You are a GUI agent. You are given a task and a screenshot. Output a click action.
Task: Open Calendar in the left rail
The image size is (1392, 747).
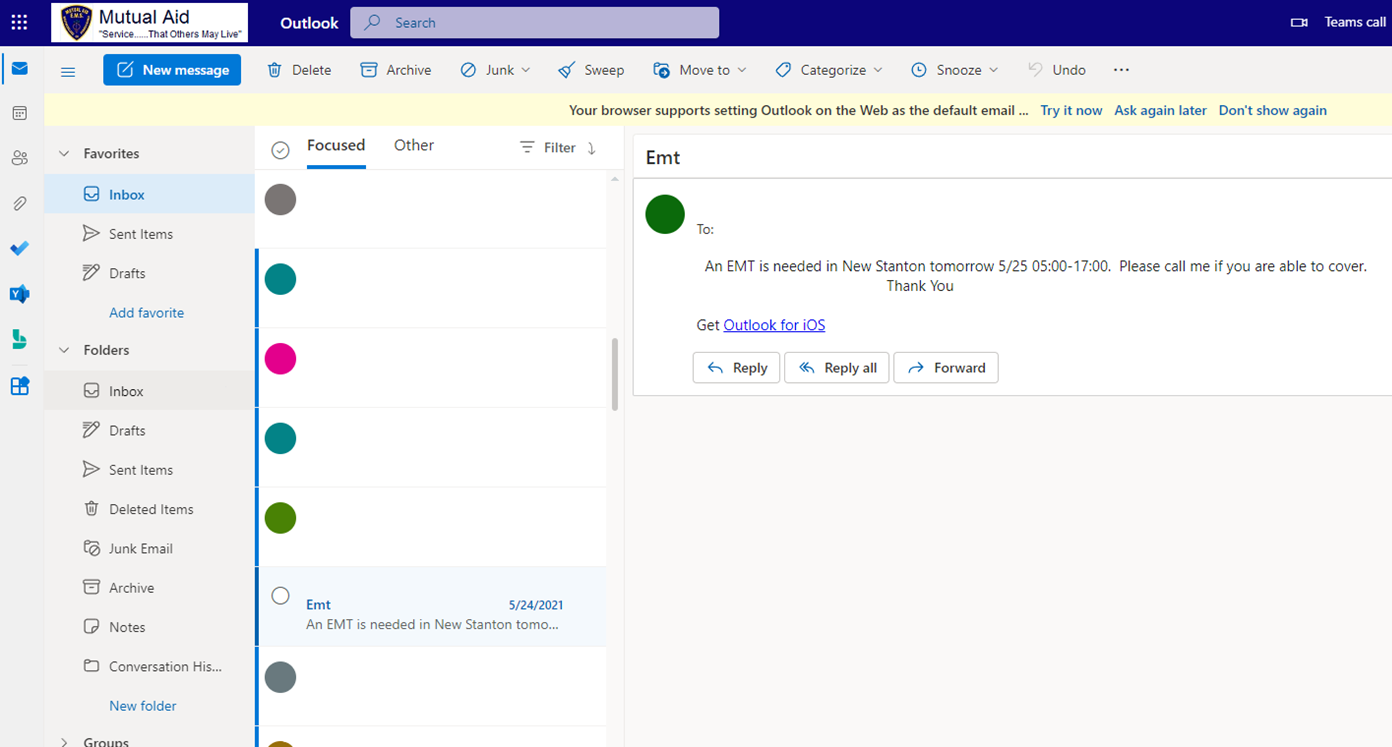19,113
